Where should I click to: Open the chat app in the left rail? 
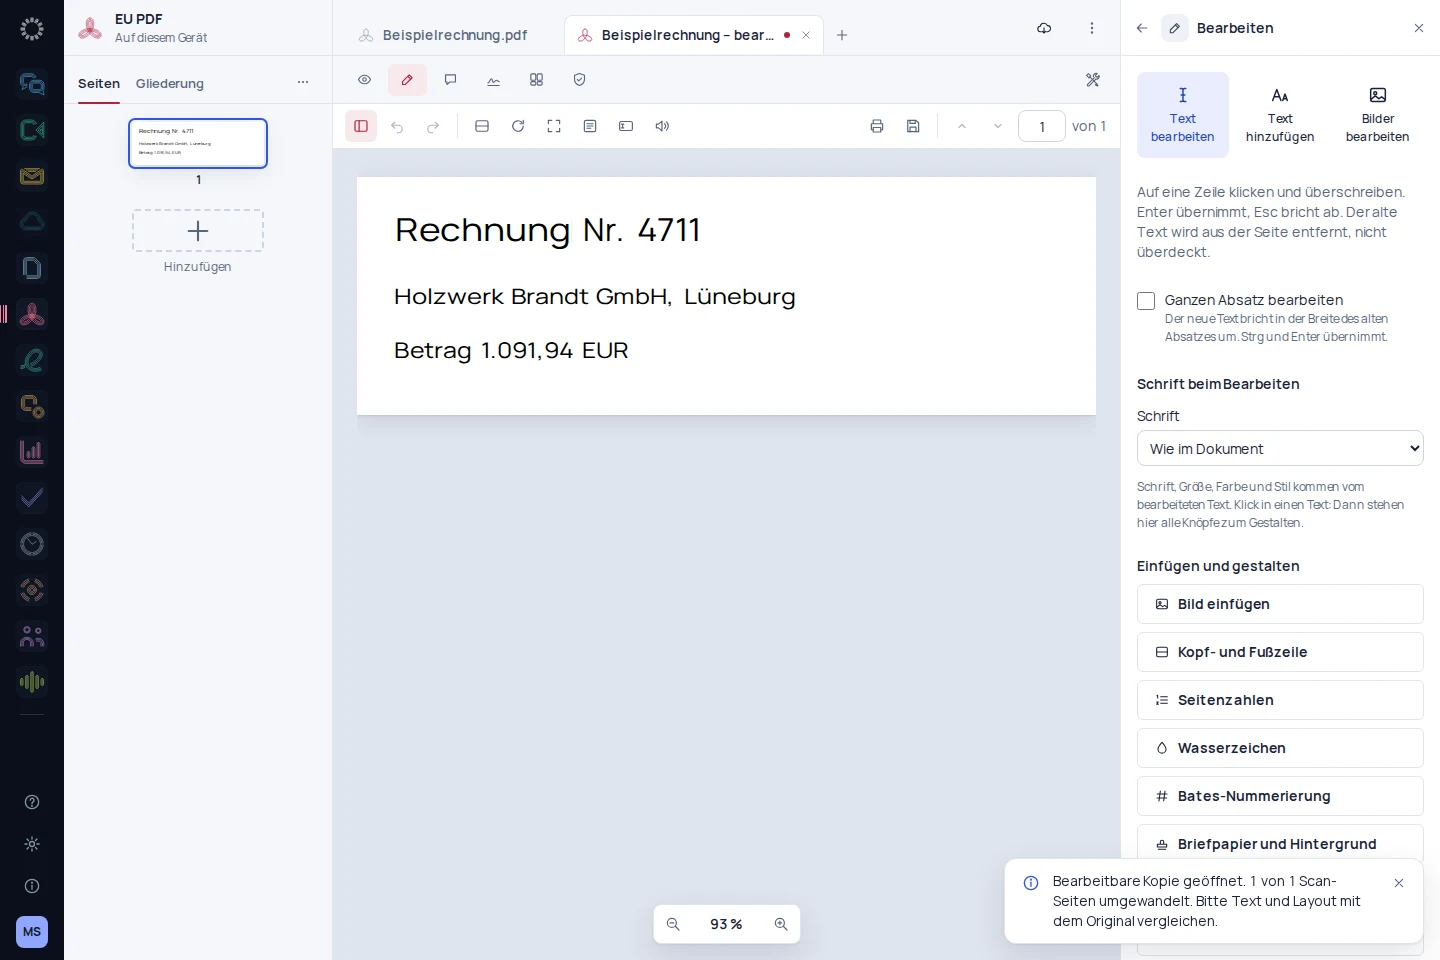tap(32, 83)
